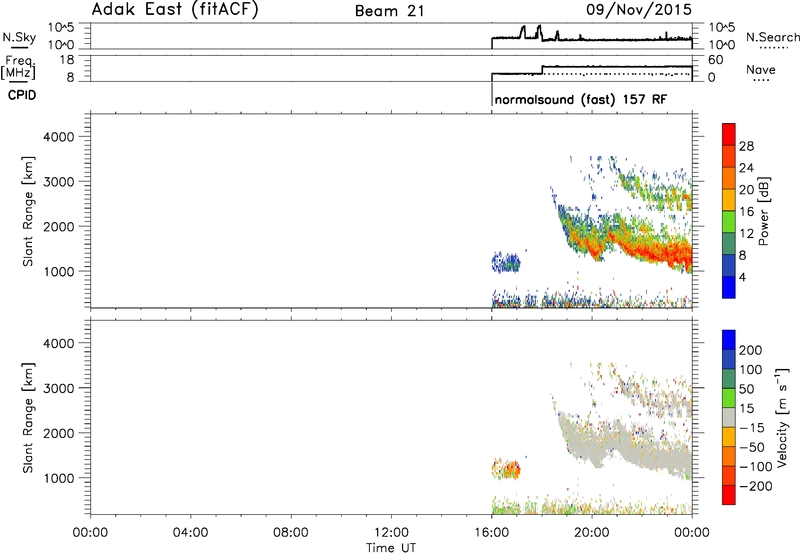Click the "20:00" time tick label
This screenshot has width=800, height=554.
592,533
